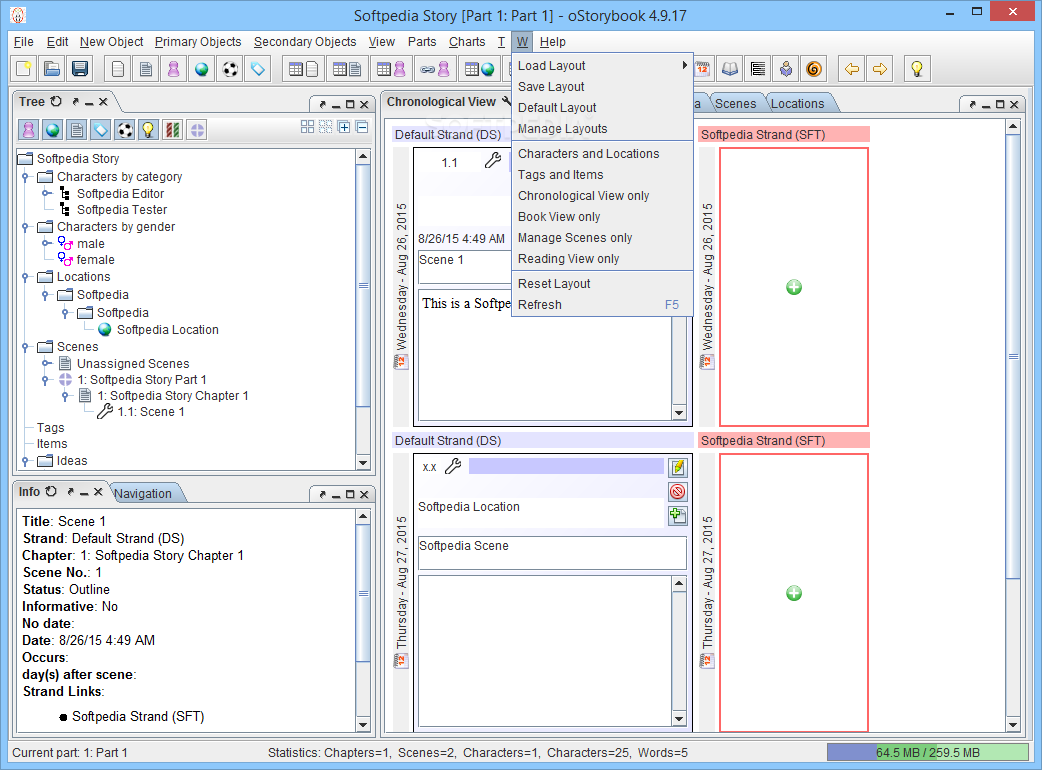Click the text lines manage view icon

pos(758,69)
